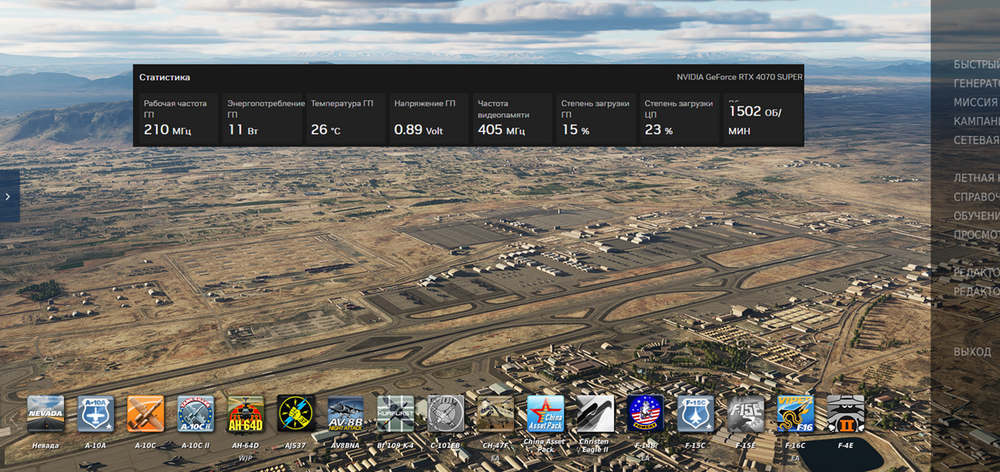1000x472 pixels.
Task: Select the China Asset Pack icon
Action: [545, 413]
